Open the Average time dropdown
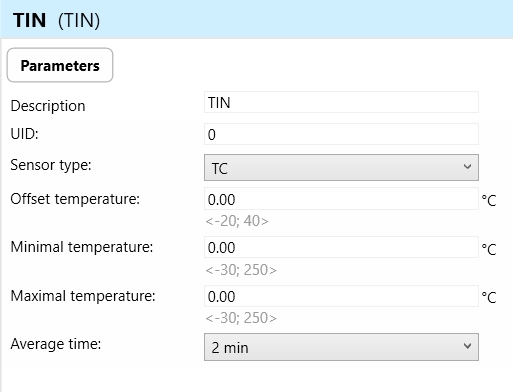The height and width of the screenshot is (392, 513). click(x=341, y=347)
